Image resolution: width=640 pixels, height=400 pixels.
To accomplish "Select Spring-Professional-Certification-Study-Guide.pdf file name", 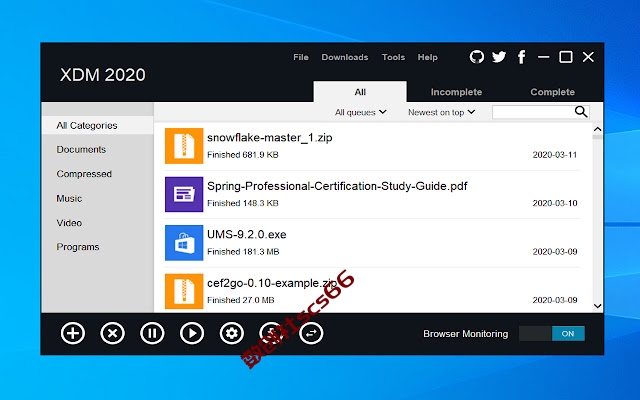I will 337,186.
